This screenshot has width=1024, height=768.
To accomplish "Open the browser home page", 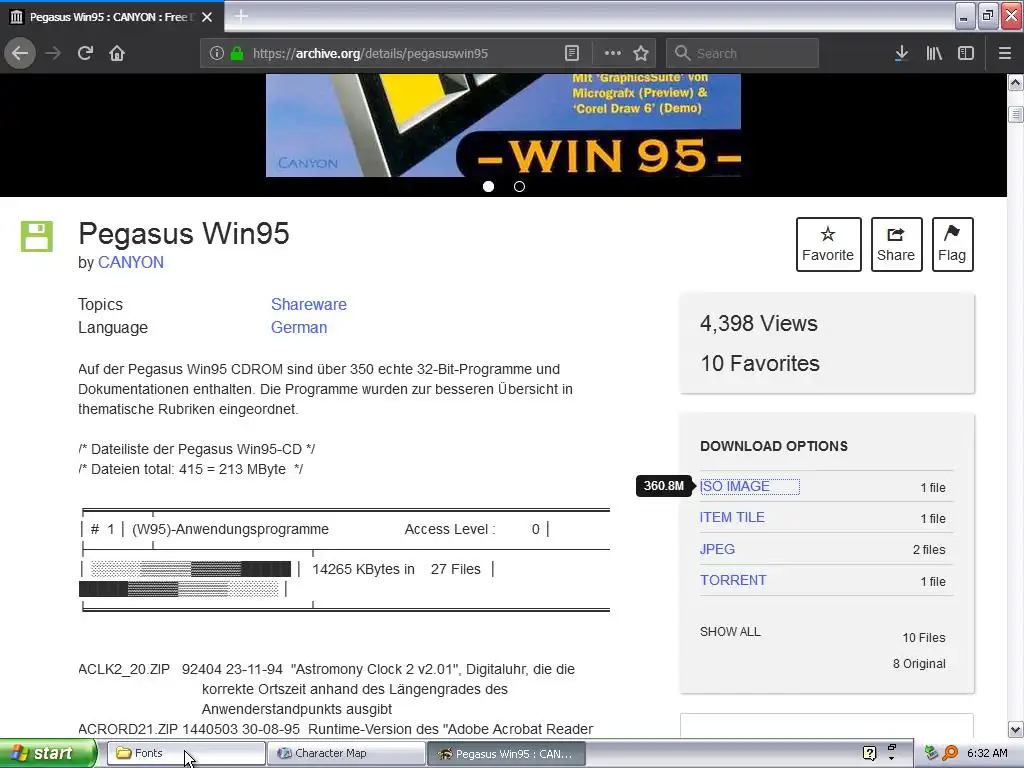I will click(x=117, y=54).
